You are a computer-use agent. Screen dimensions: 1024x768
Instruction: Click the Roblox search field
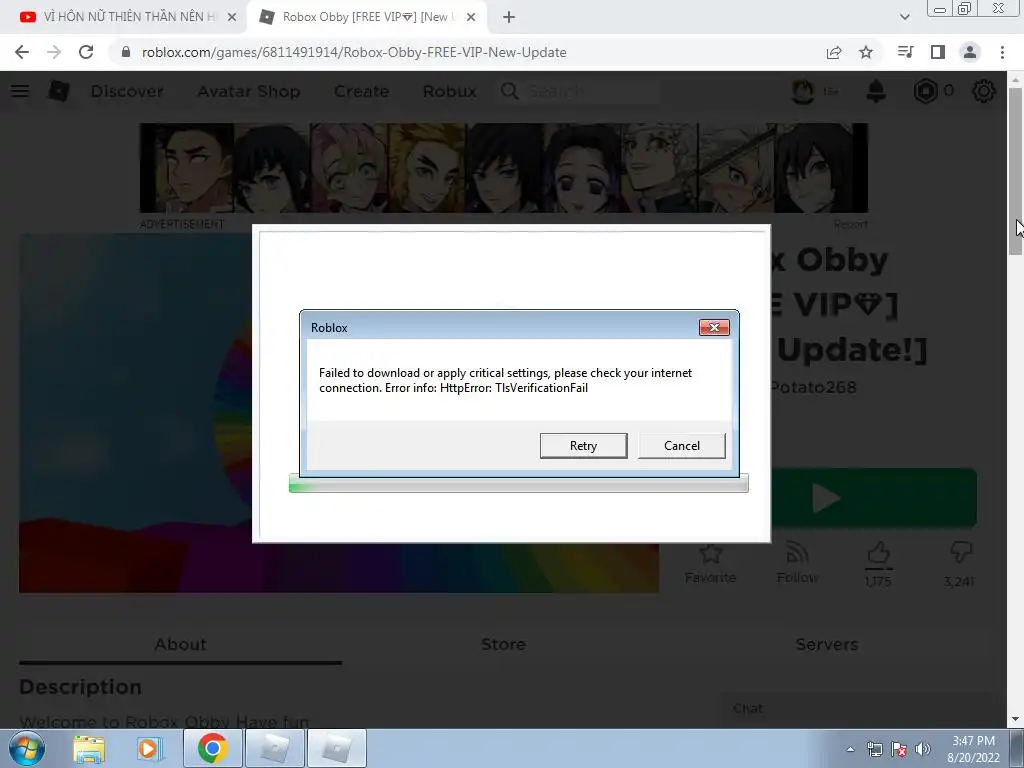(x=578, y=91)
